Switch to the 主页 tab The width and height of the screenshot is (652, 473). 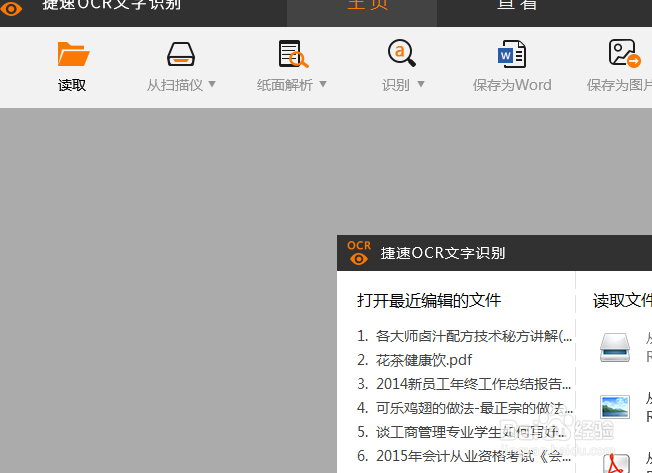pos(362,12)
